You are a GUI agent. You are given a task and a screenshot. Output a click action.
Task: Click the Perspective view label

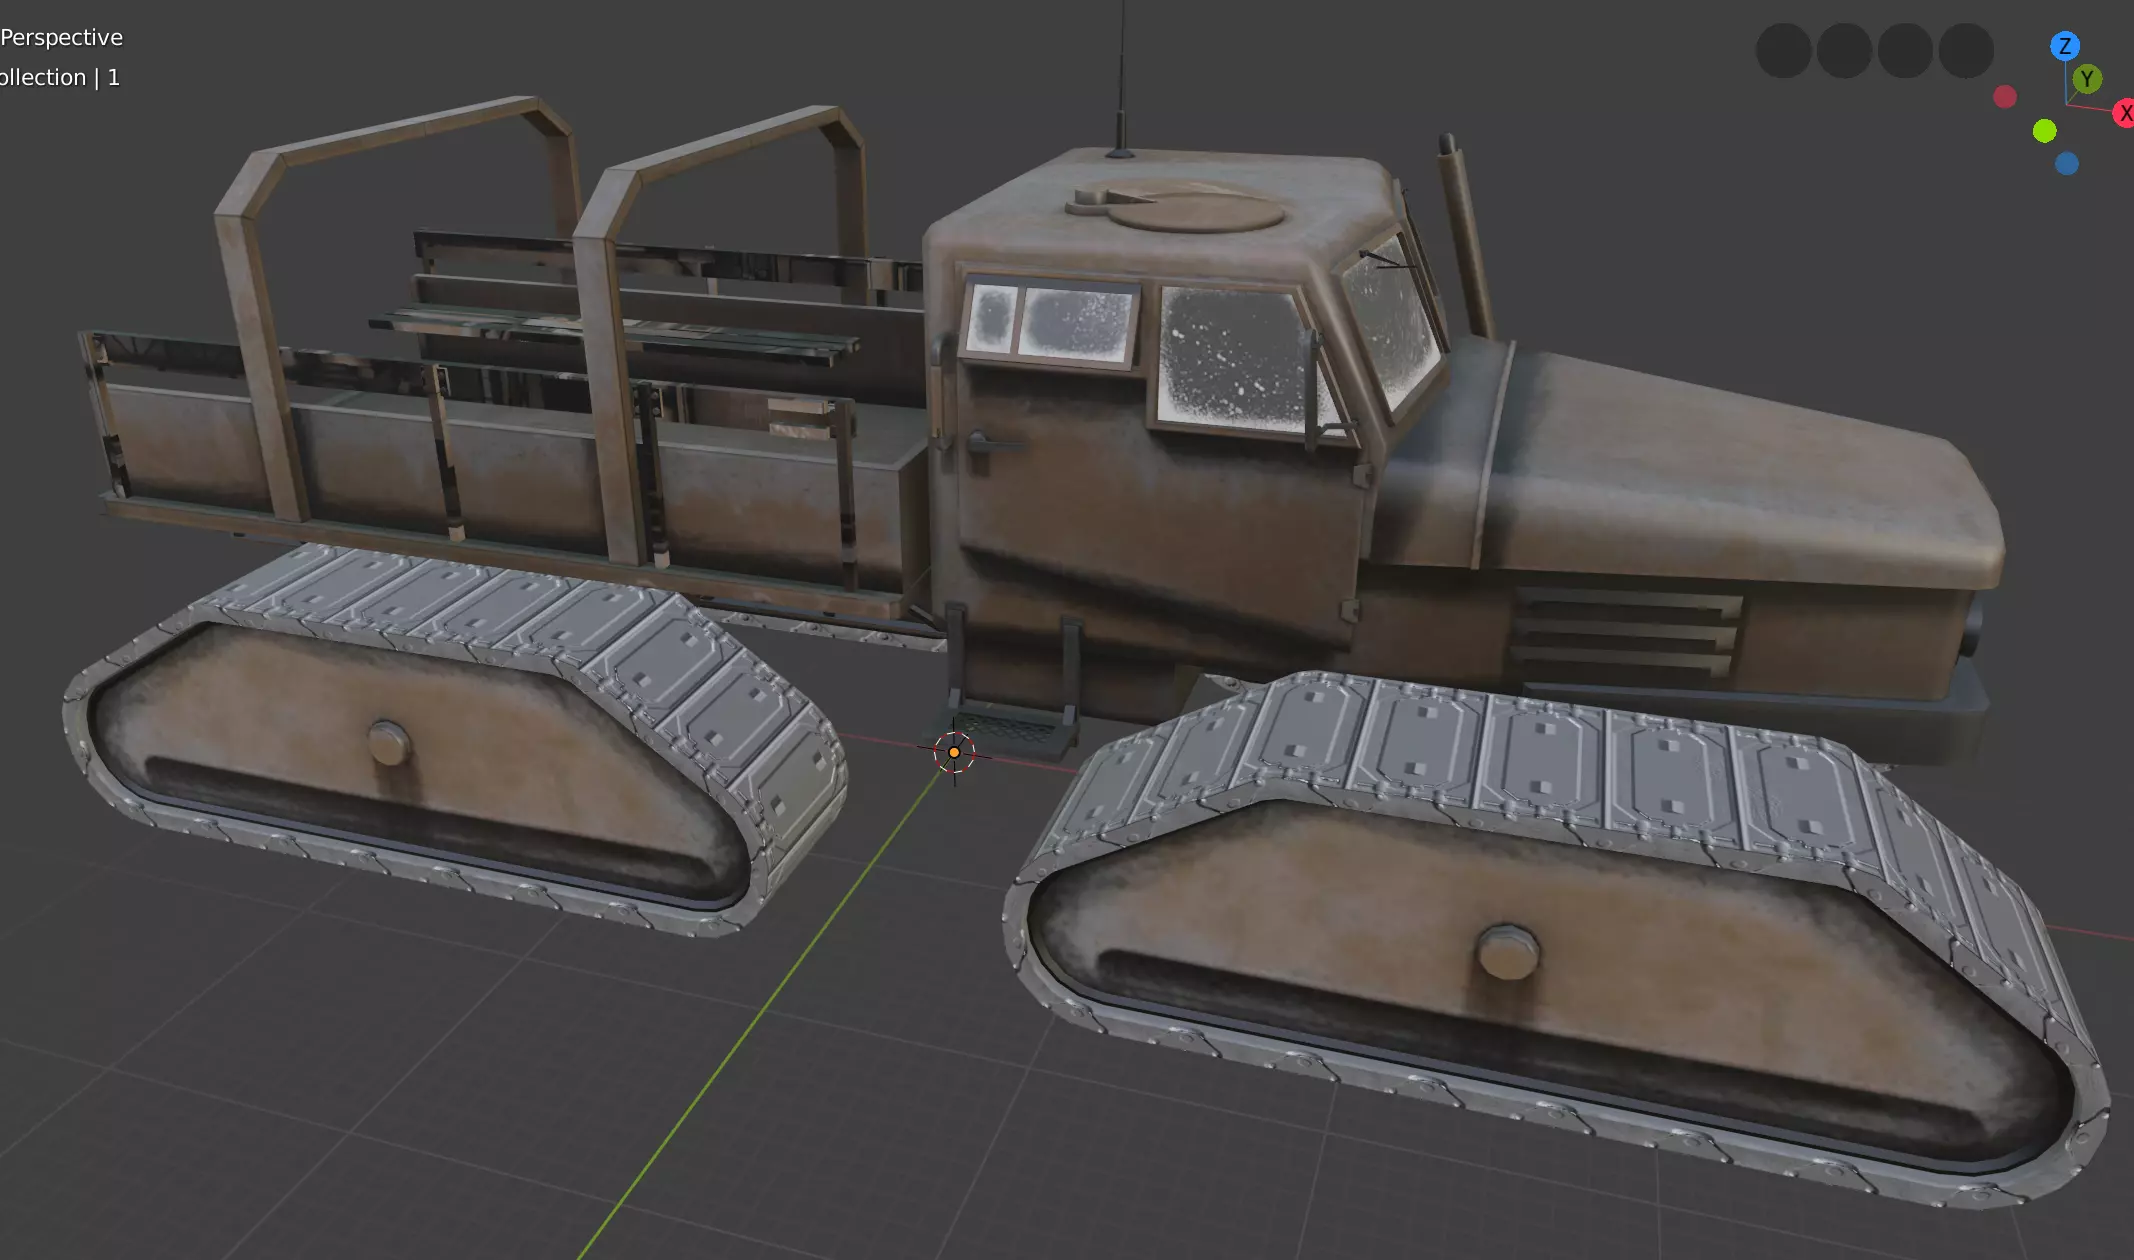click(x=61, y=38)
